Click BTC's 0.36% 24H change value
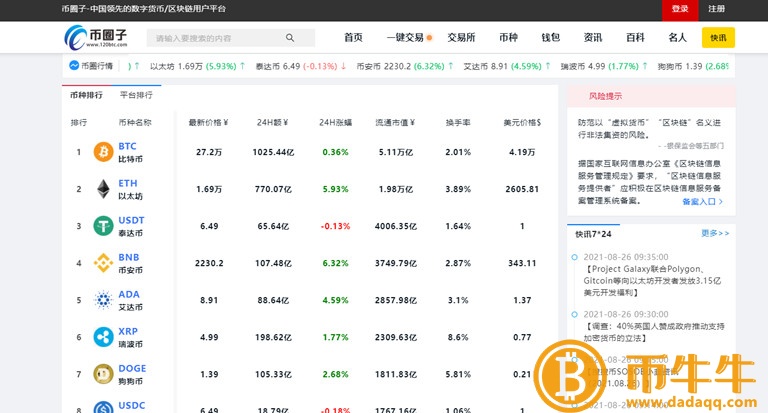Screen dimensions: 768x413 [336, 152]
